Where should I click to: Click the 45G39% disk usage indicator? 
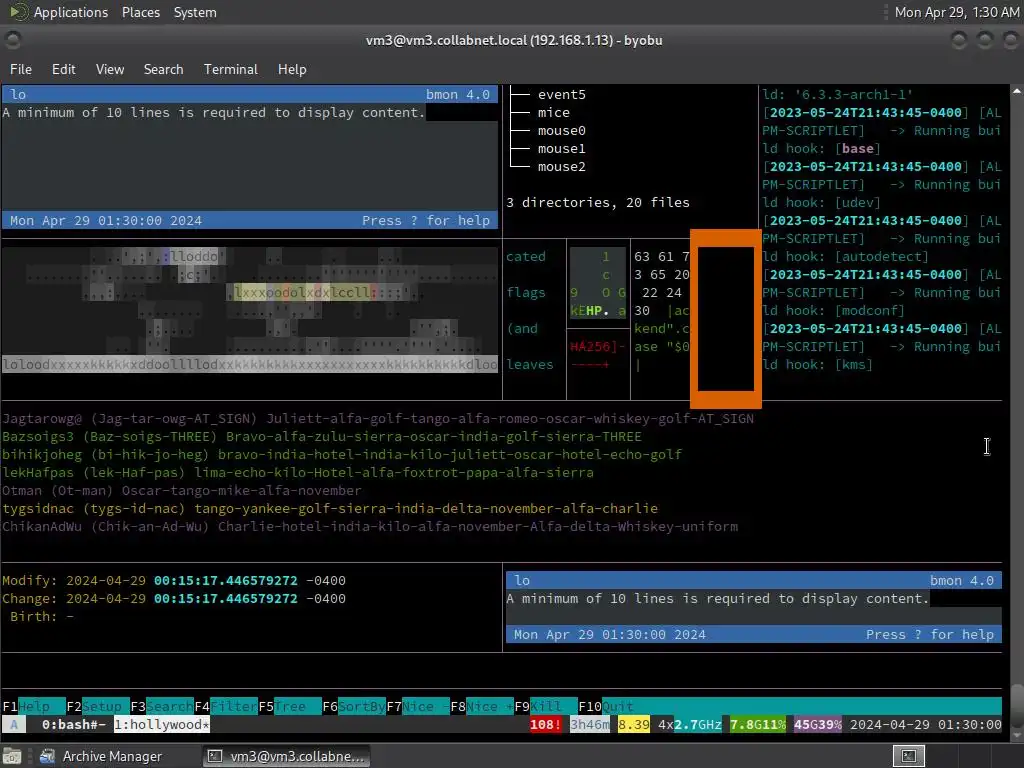[x=818, y=724]
